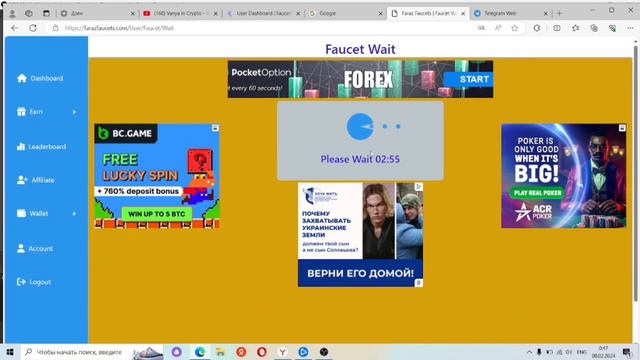Click the small icon at the center ad's bottom-right corner
Screen dimensions: 640x360
click(x=419, y=283)
